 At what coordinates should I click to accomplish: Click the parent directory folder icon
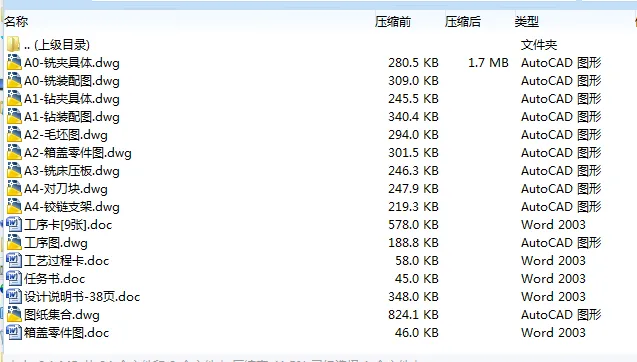[x=13, y=44]
